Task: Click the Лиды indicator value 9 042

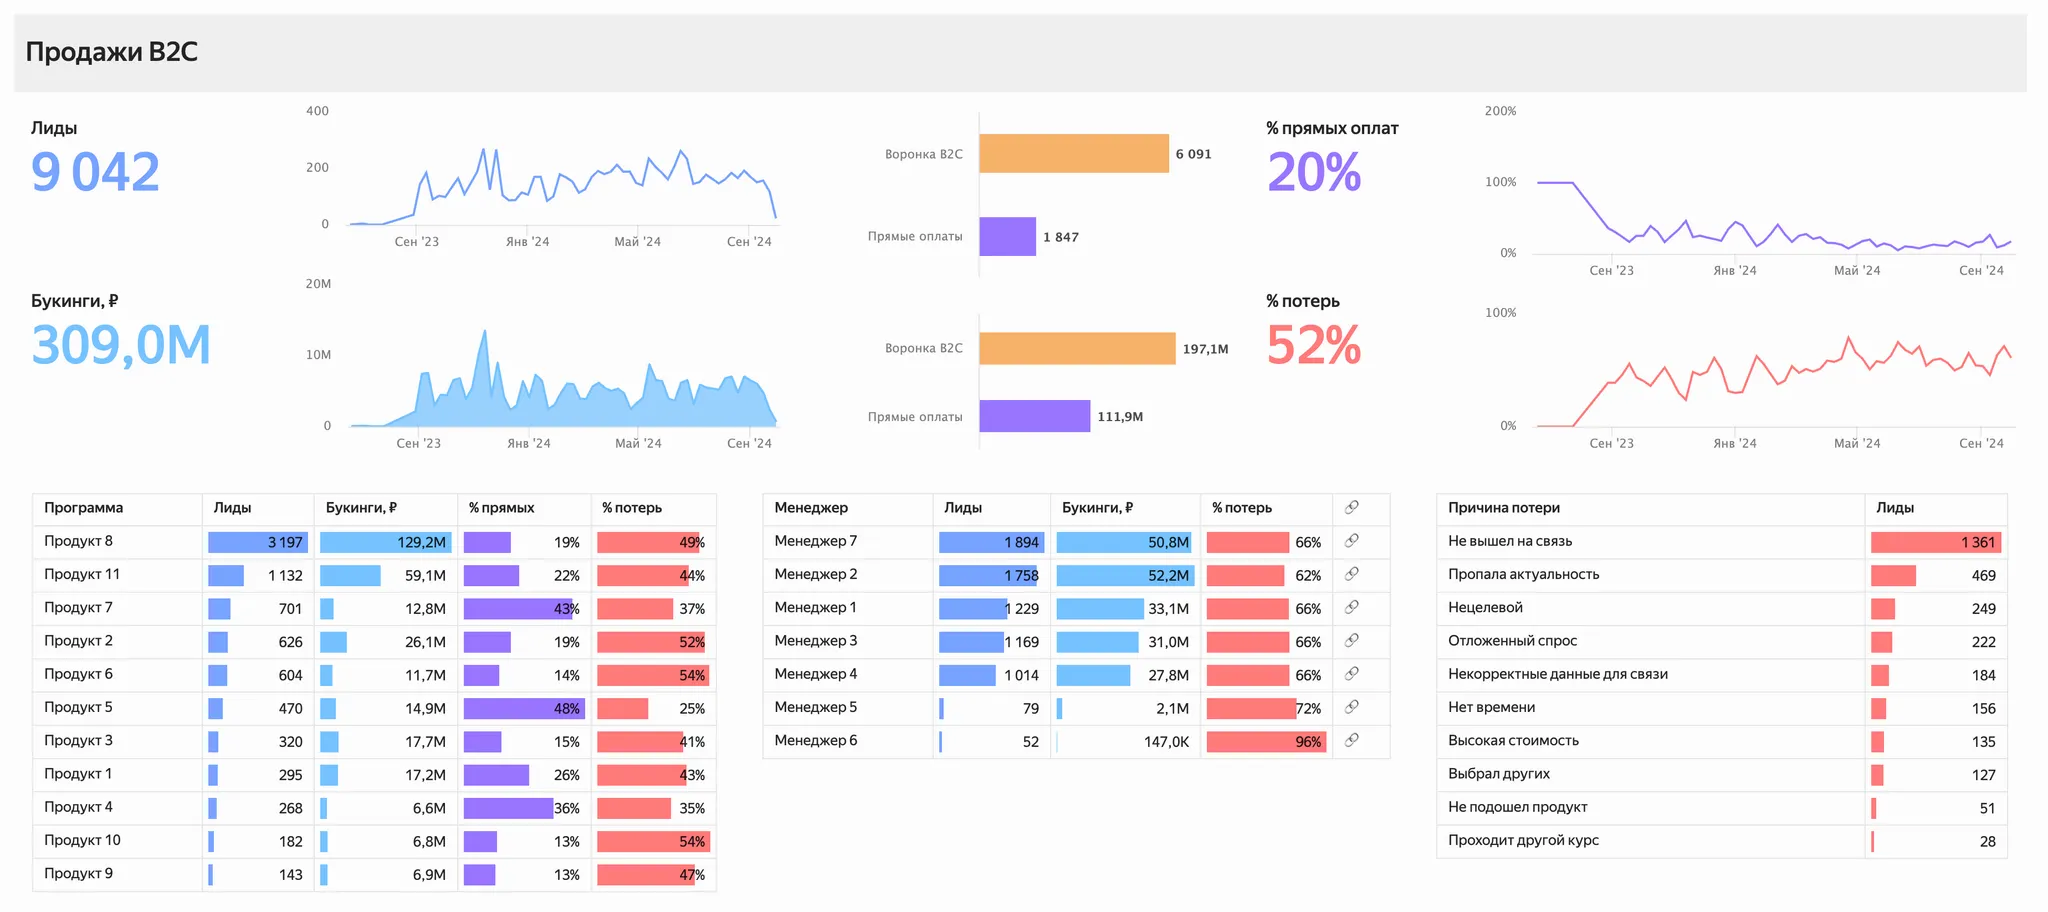Action: point(96,172)
